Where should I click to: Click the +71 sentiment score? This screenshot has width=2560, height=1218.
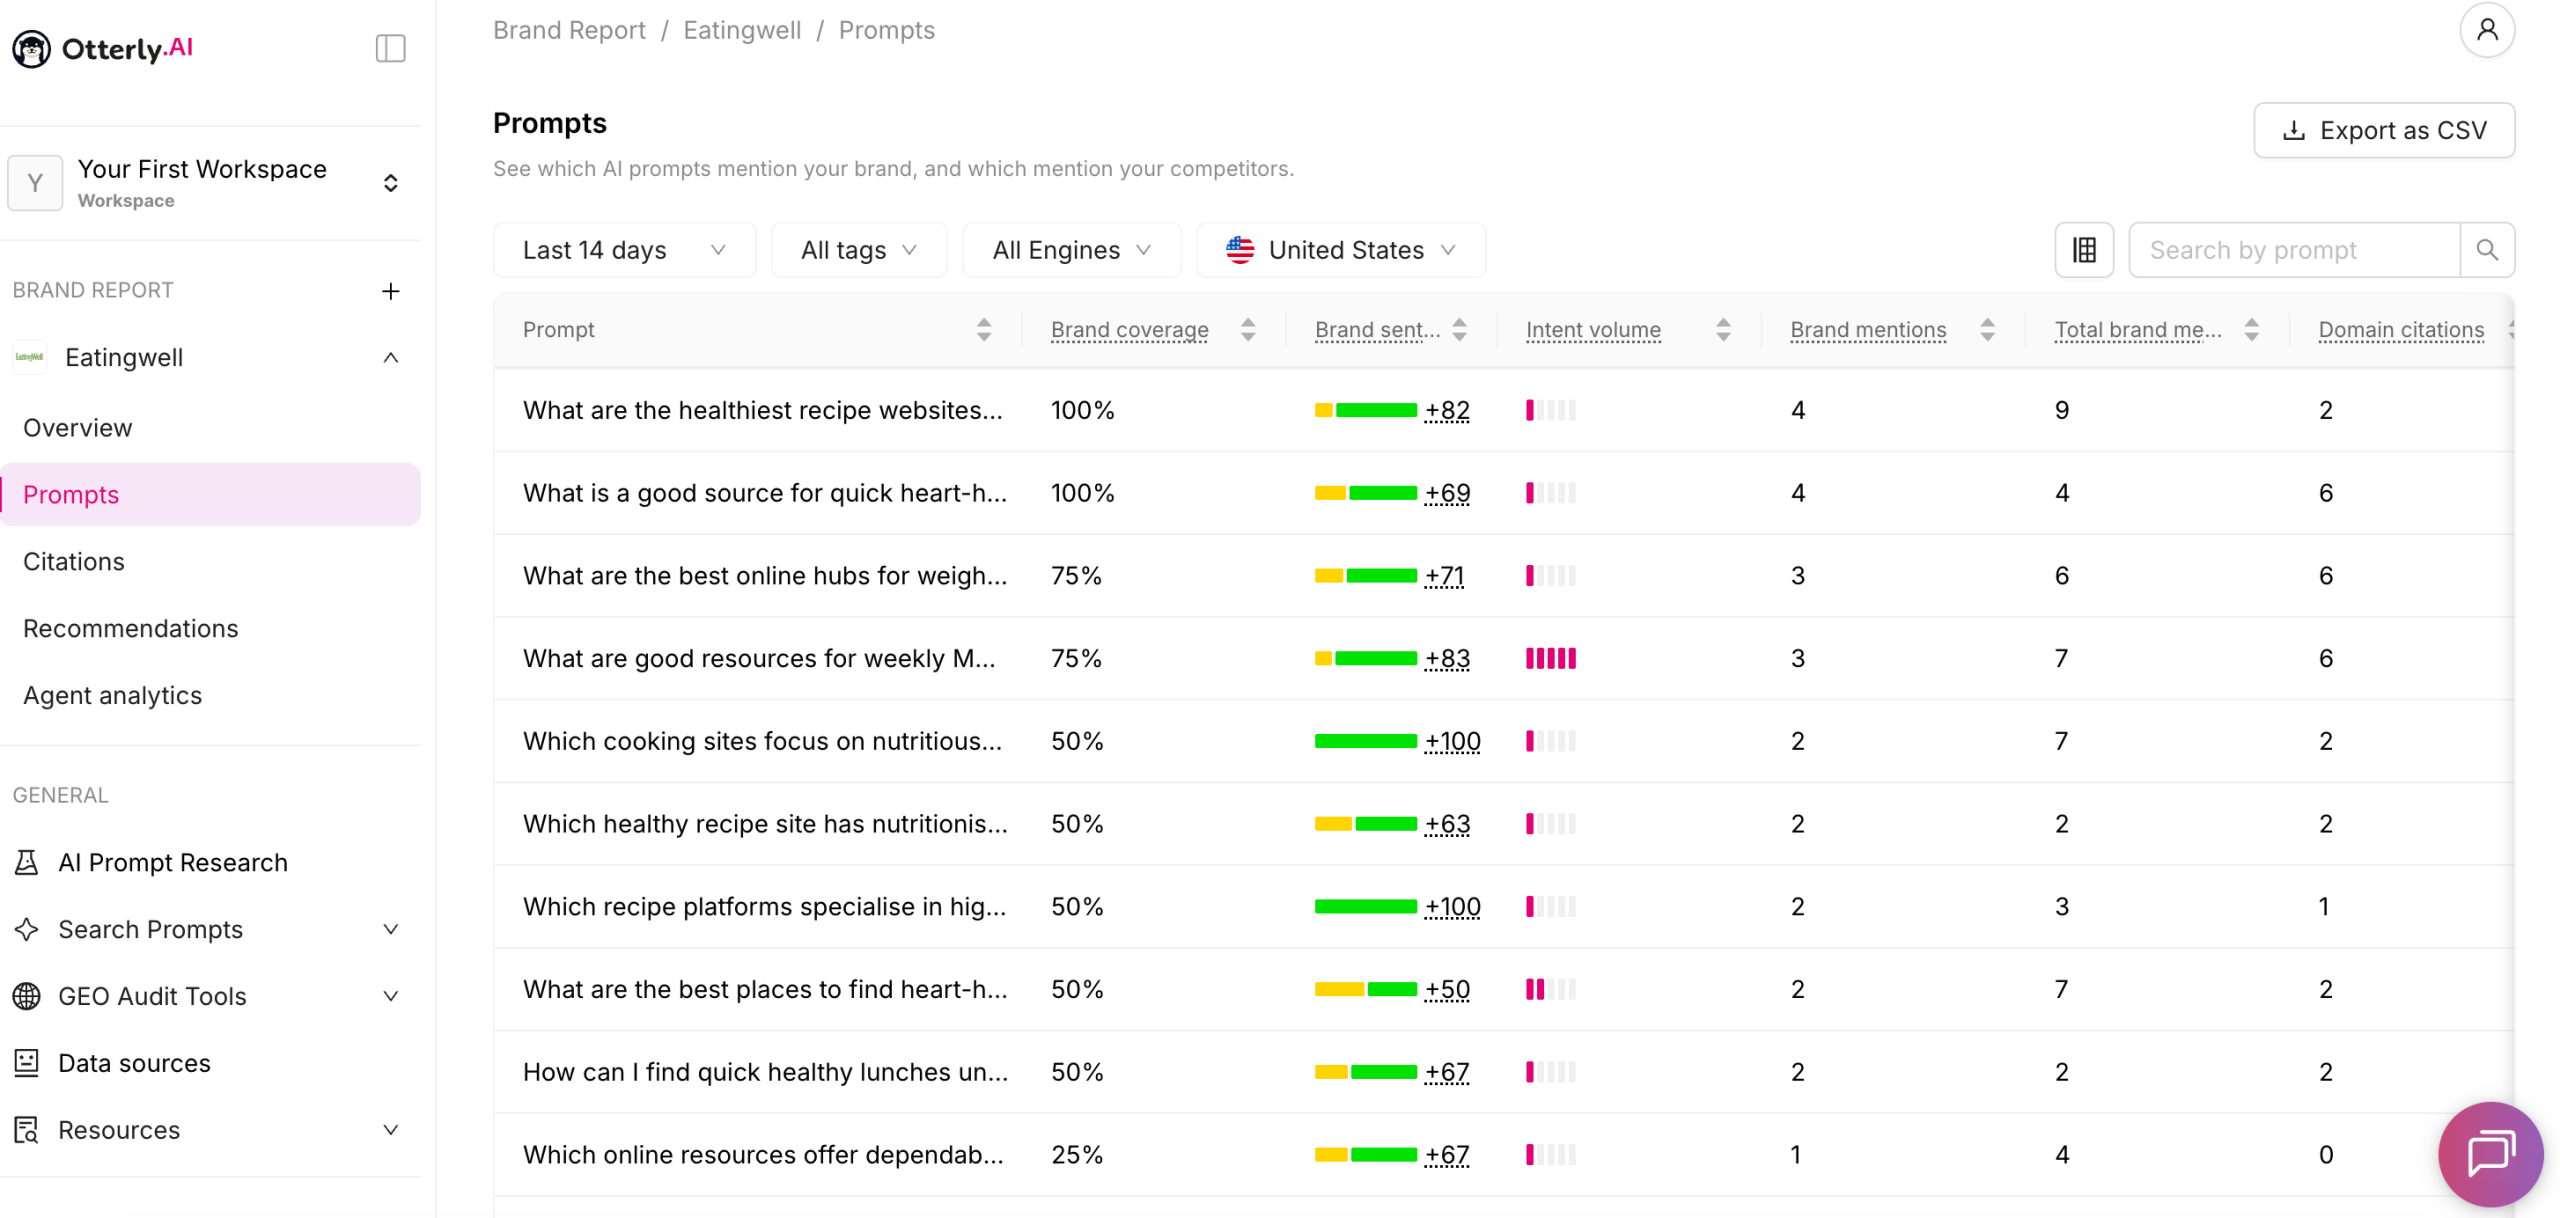pos(1444,576)
